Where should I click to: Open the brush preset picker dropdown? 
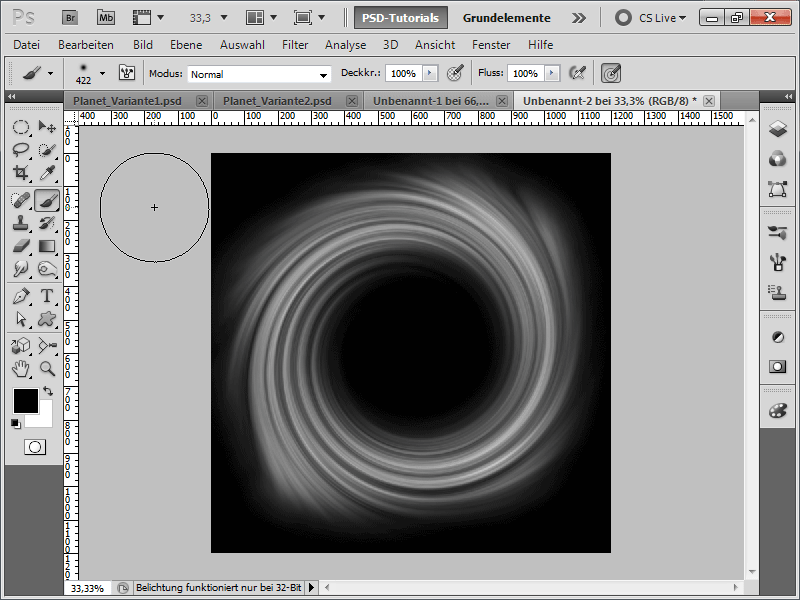click(103, 73)
